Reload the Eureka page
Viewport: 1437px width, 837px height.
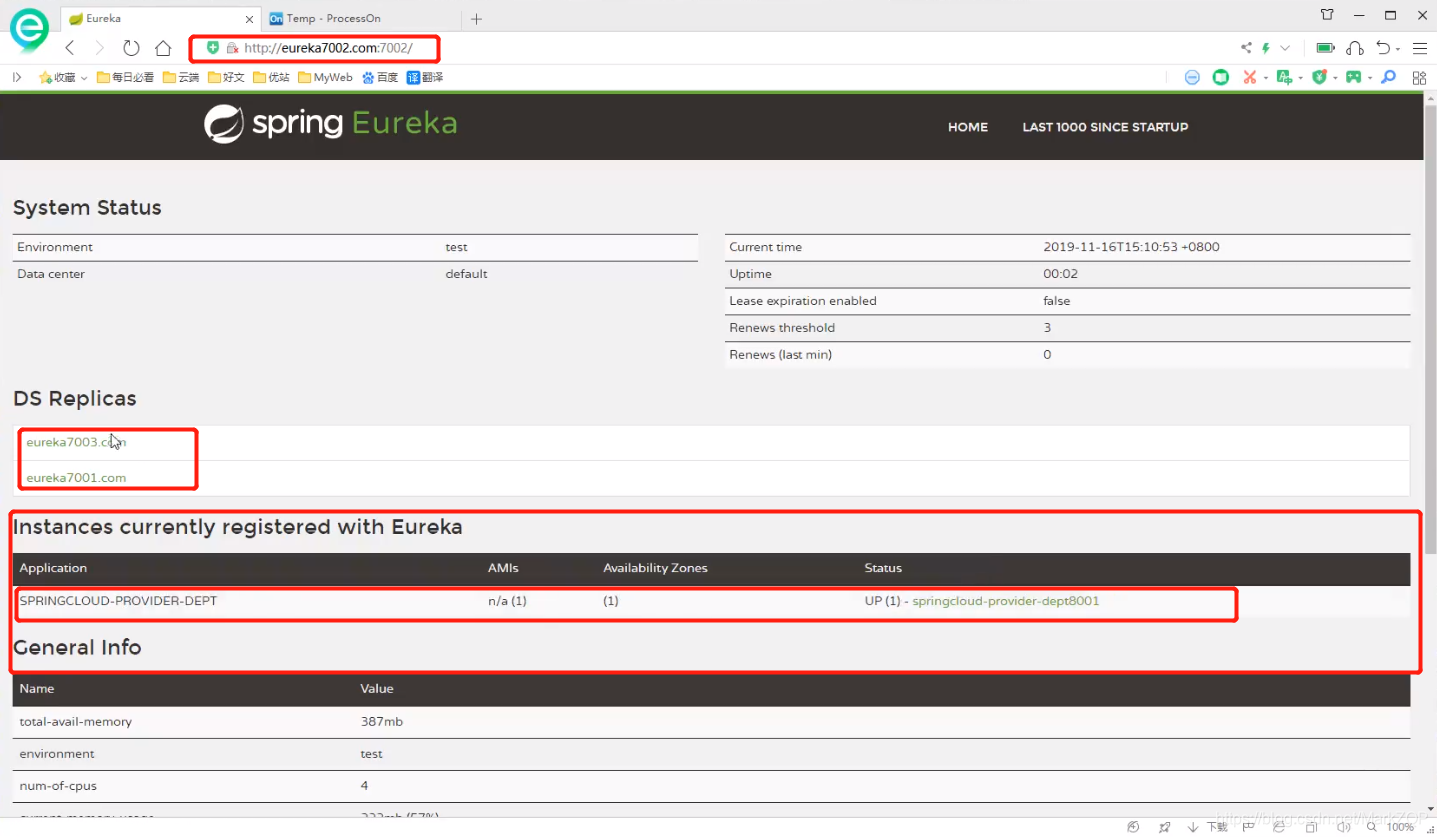(x=131, y=48)
